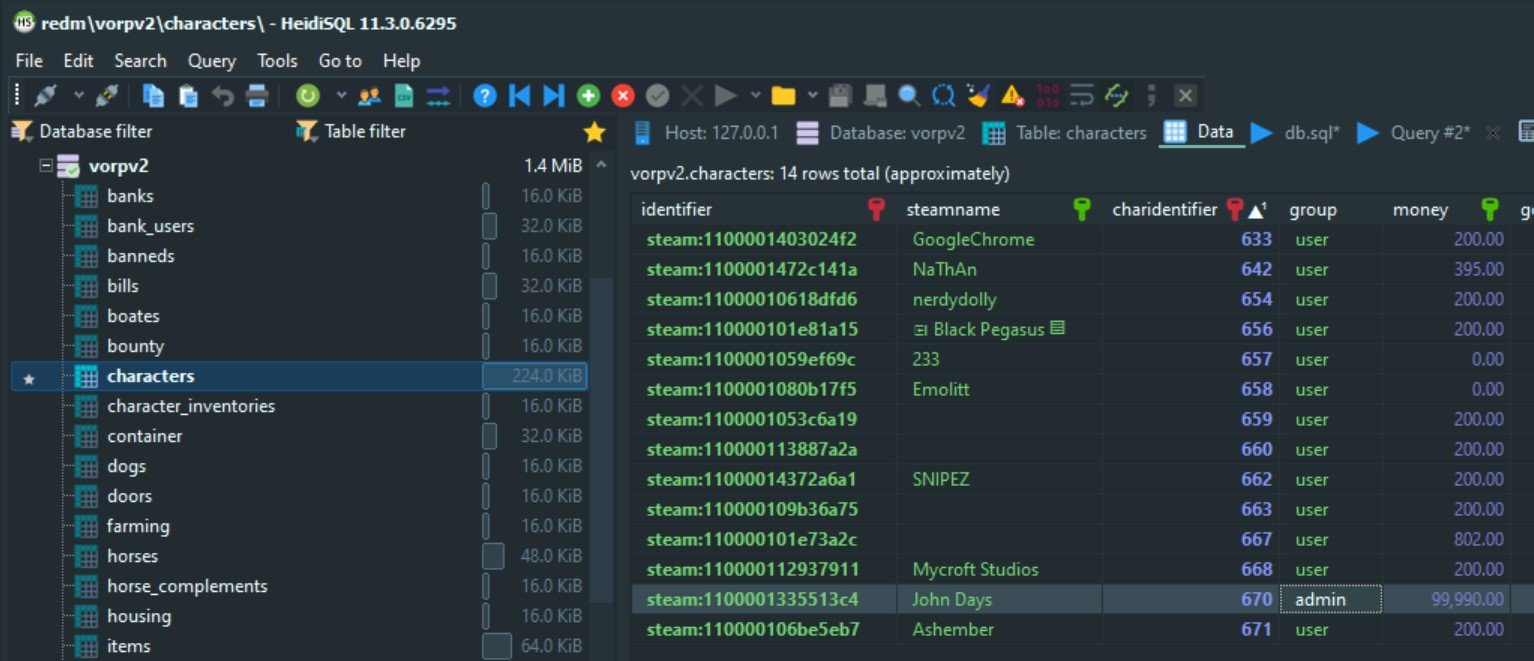Viewport: 1534px width, 661px height.
Task: Open the Query menu
Action: 212,61
